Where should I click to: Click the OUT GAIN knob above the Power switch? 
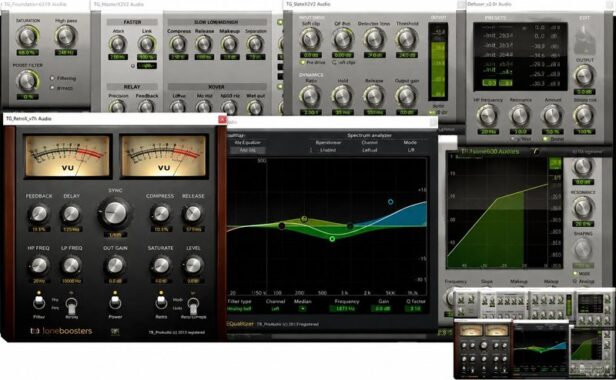pos(115,266)
